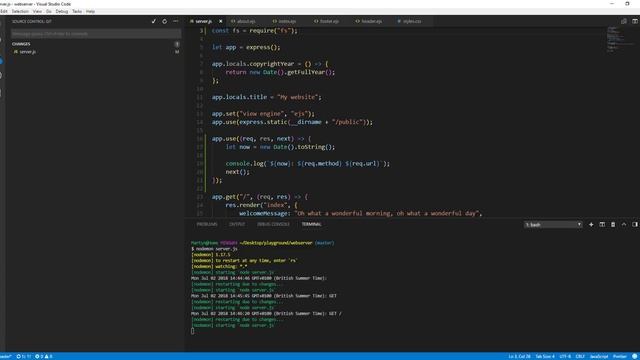
Task: Click the app.get("/") line in editor
Action: [x=260, y=197]
